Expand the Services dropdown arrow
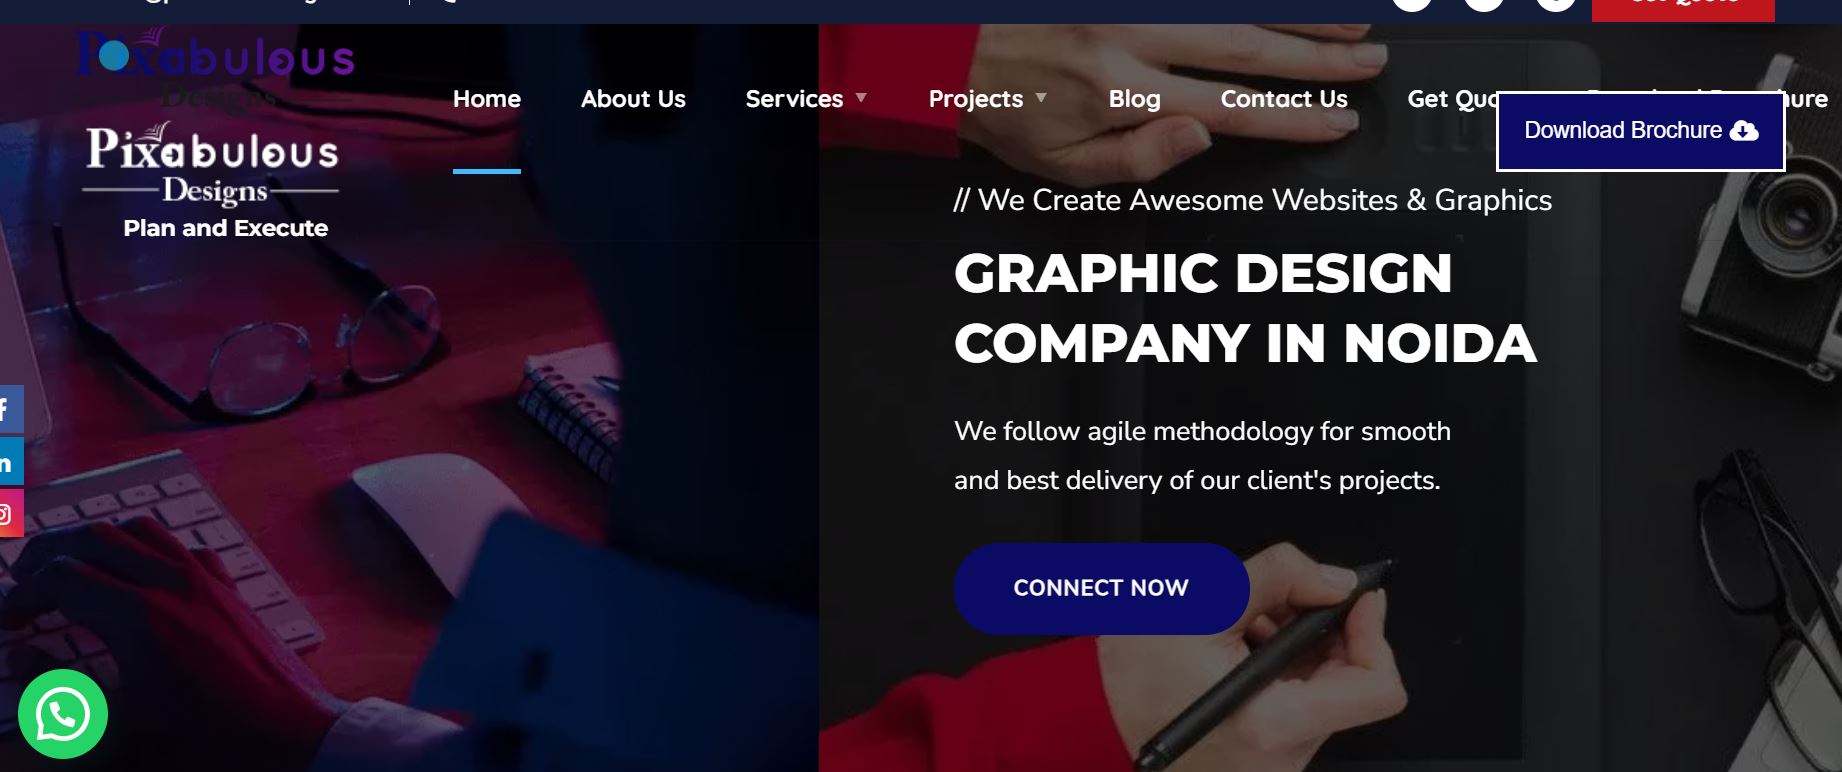 (x=861, y=98)
